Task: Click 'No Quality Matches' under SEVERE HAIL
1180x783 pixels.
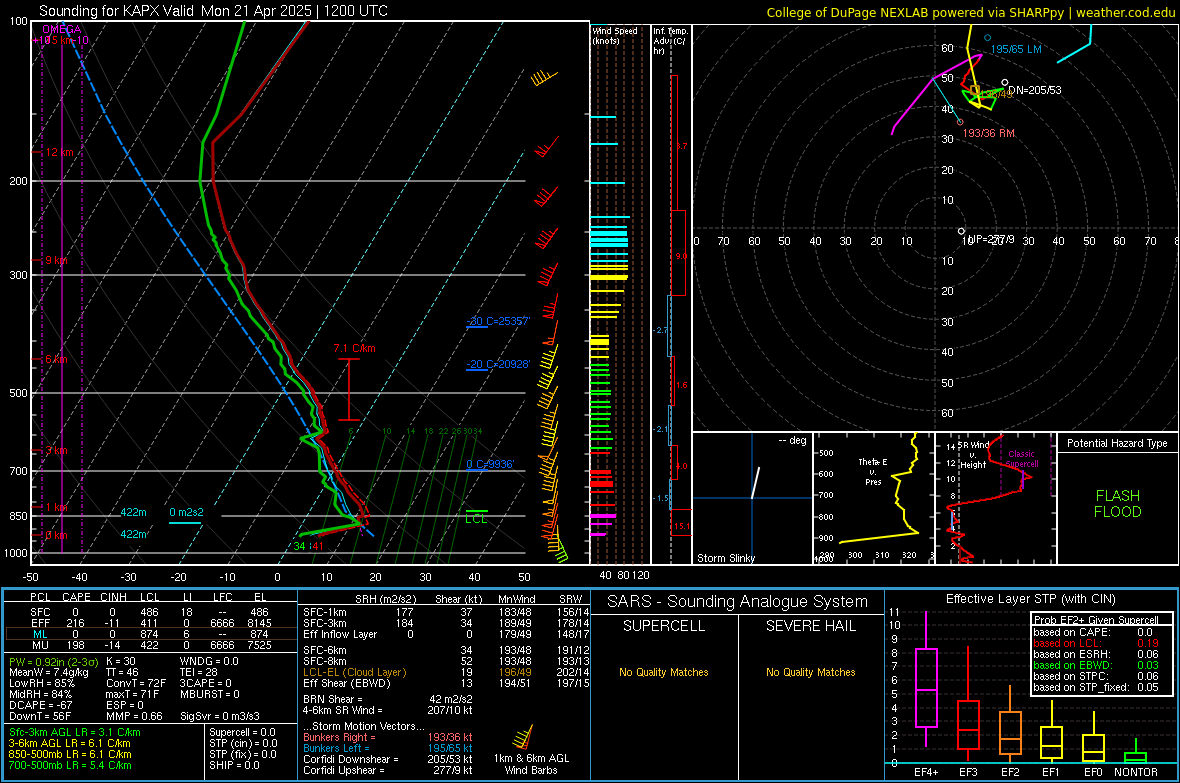Action: (810, 672)
